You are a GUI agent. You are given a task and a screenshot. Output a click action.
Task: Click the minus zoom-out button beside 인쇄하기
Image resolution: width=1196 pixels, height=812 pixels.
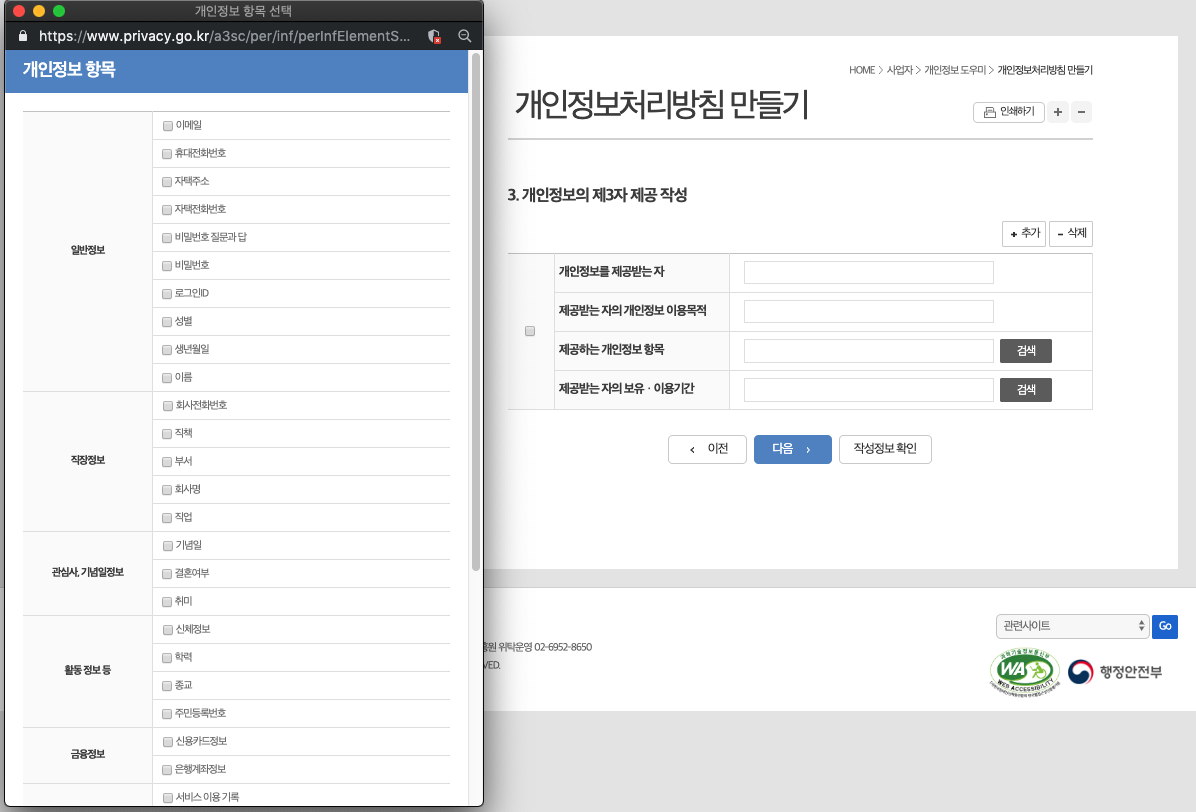click(x=1081, y=112)
